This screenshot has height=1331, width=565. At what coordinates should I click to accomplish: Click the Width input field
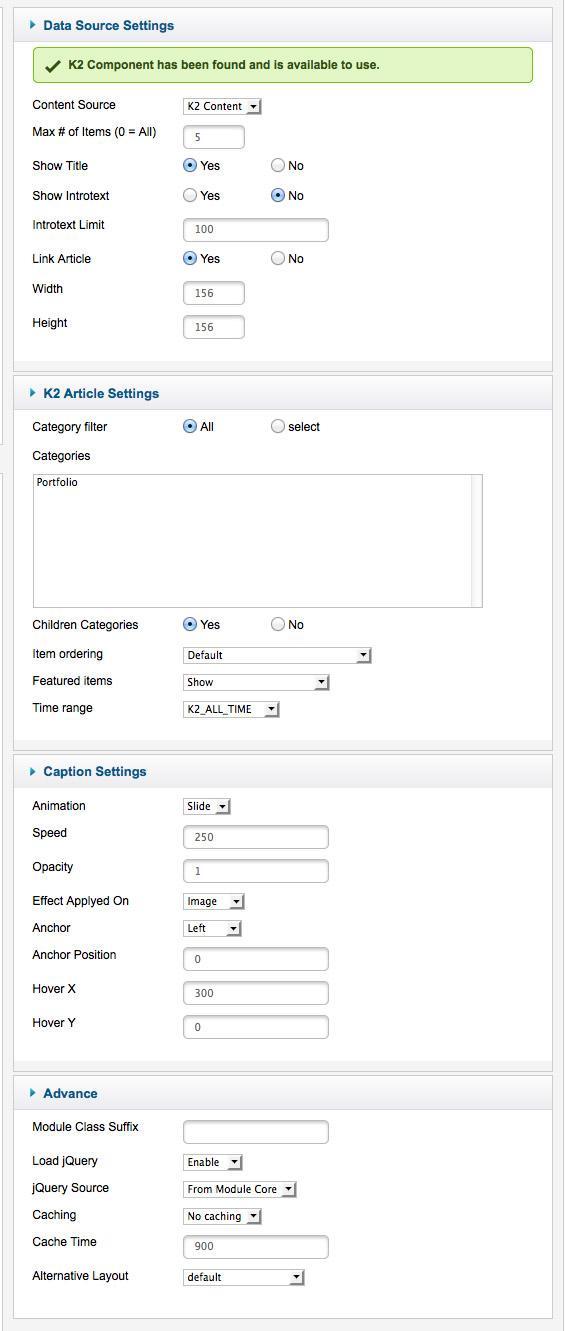(214, 293)
